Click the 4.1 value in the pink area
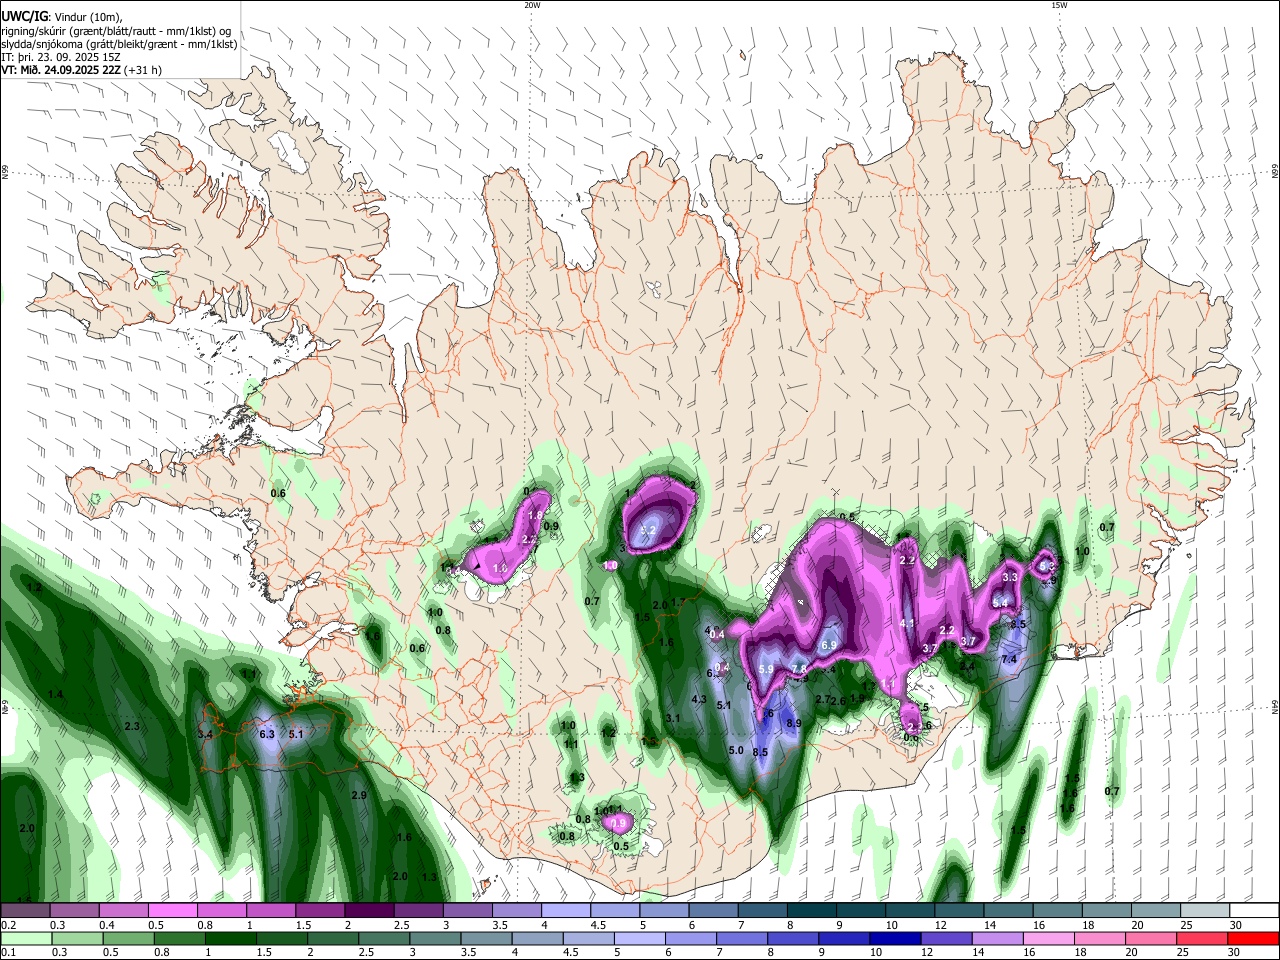This screenshot has height=960, width=1280. tap(908, 624)
